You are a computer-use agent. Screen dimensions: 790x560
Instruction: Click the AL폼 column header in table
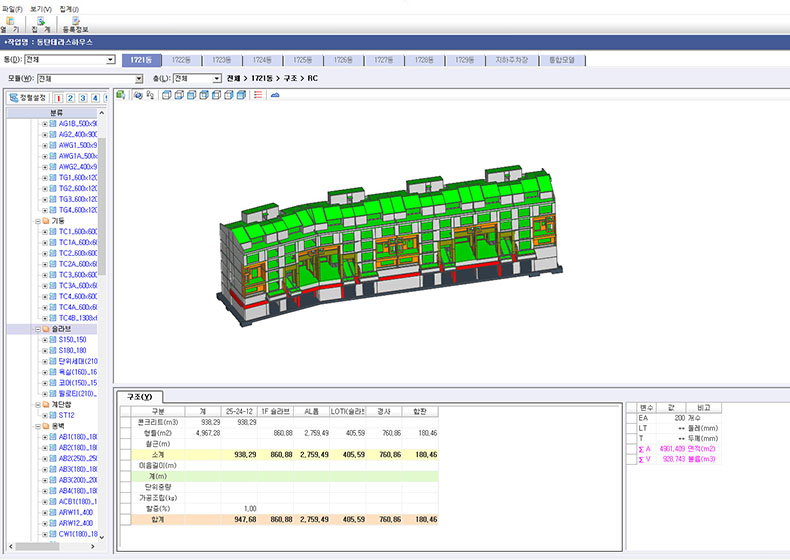point(311,411)
